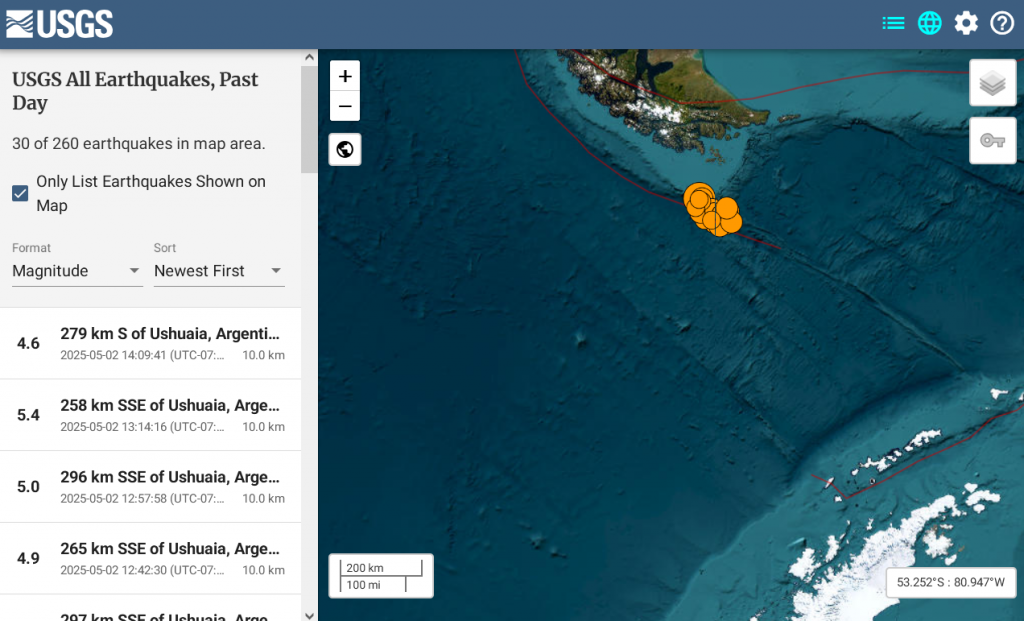Click the USGS All Earthquakes, Past Day heading
The height and width of the screenshot is (621, 1024).
[x=135, y=91]
